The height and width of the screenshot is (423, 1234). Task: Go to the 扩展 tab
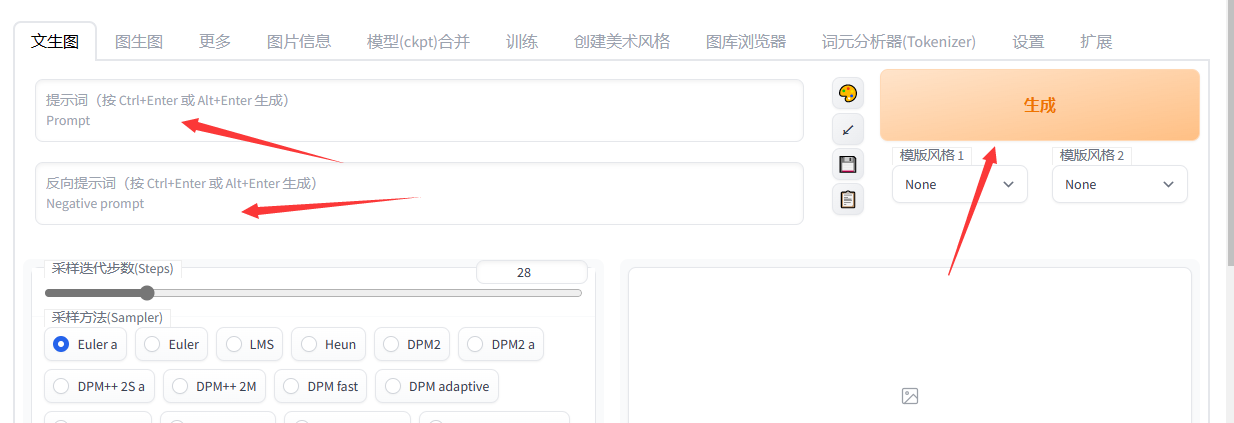[1096, 41]
